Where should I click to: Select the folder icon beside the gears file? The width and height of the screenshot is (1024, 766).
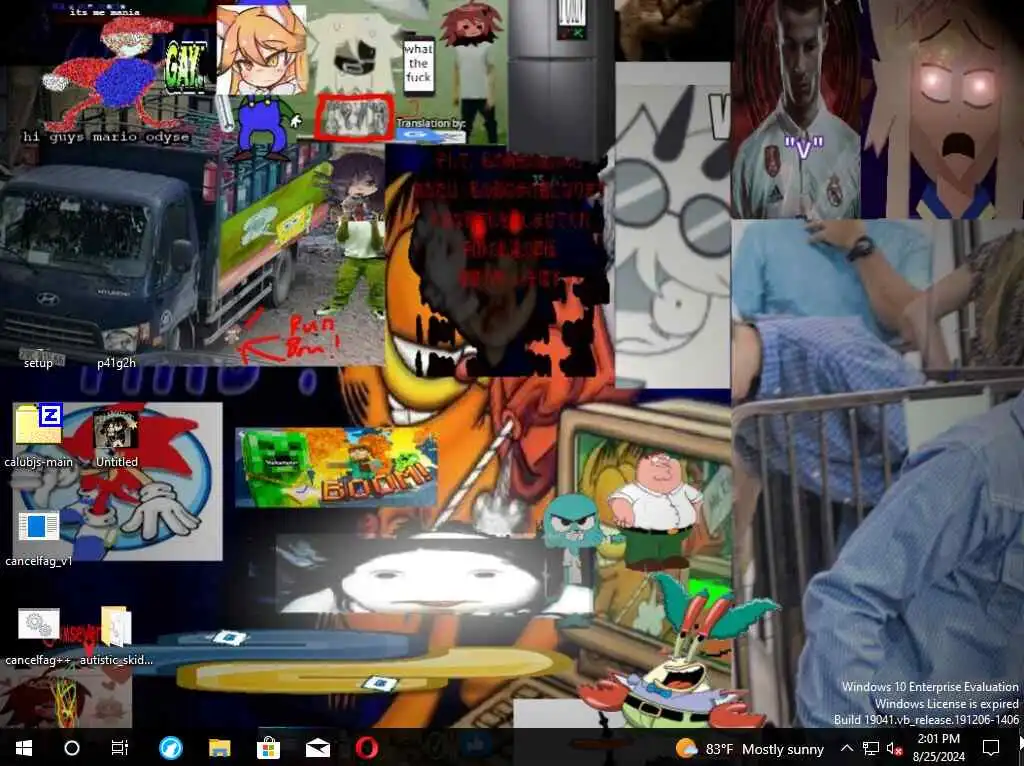[116, 637]
